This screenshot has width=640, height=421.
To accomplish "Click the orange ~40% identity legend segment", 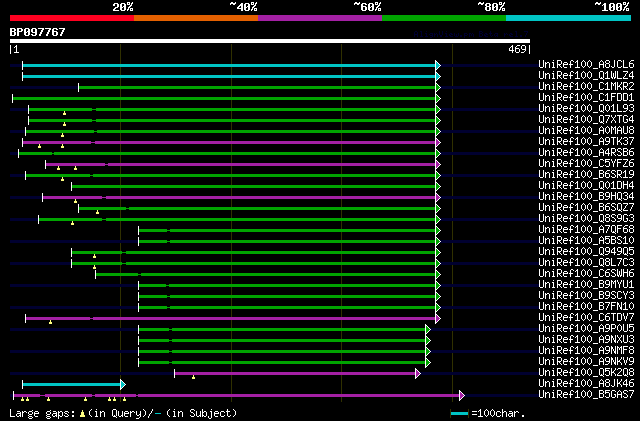I will (x=196, y=18).
